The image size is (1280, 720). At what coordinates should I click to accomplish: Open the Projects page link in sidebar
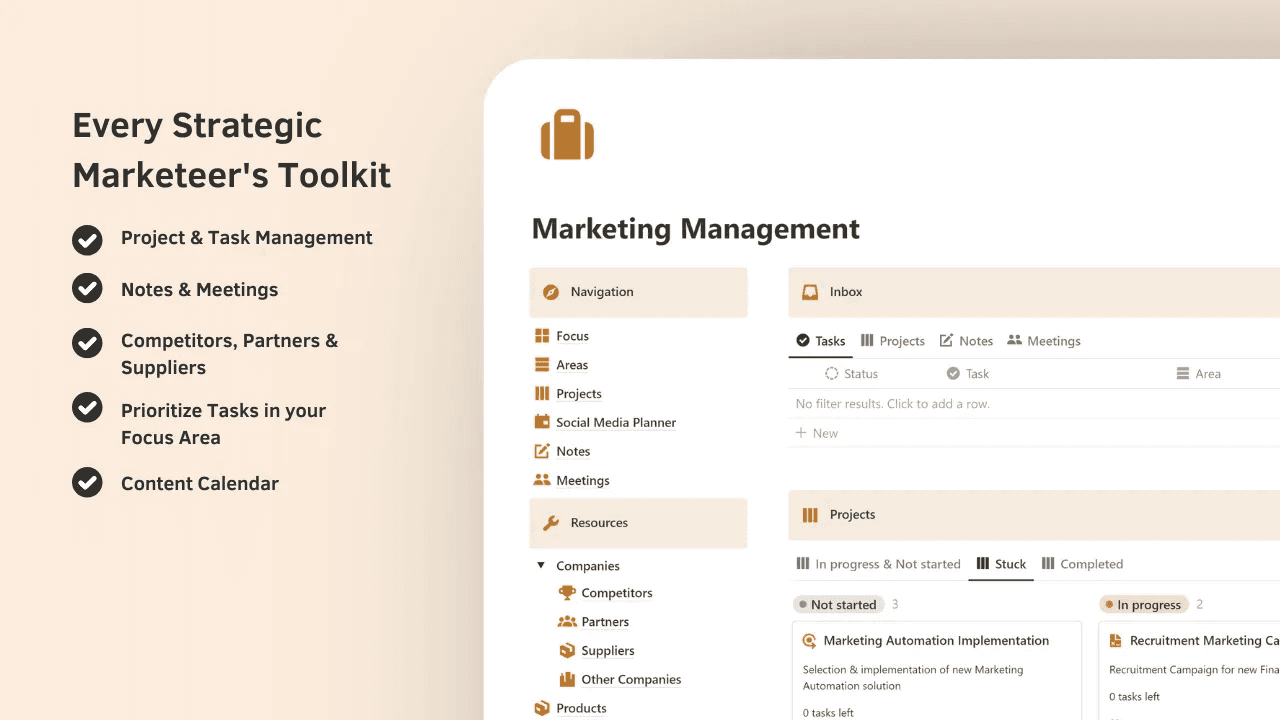click(579, 394)
